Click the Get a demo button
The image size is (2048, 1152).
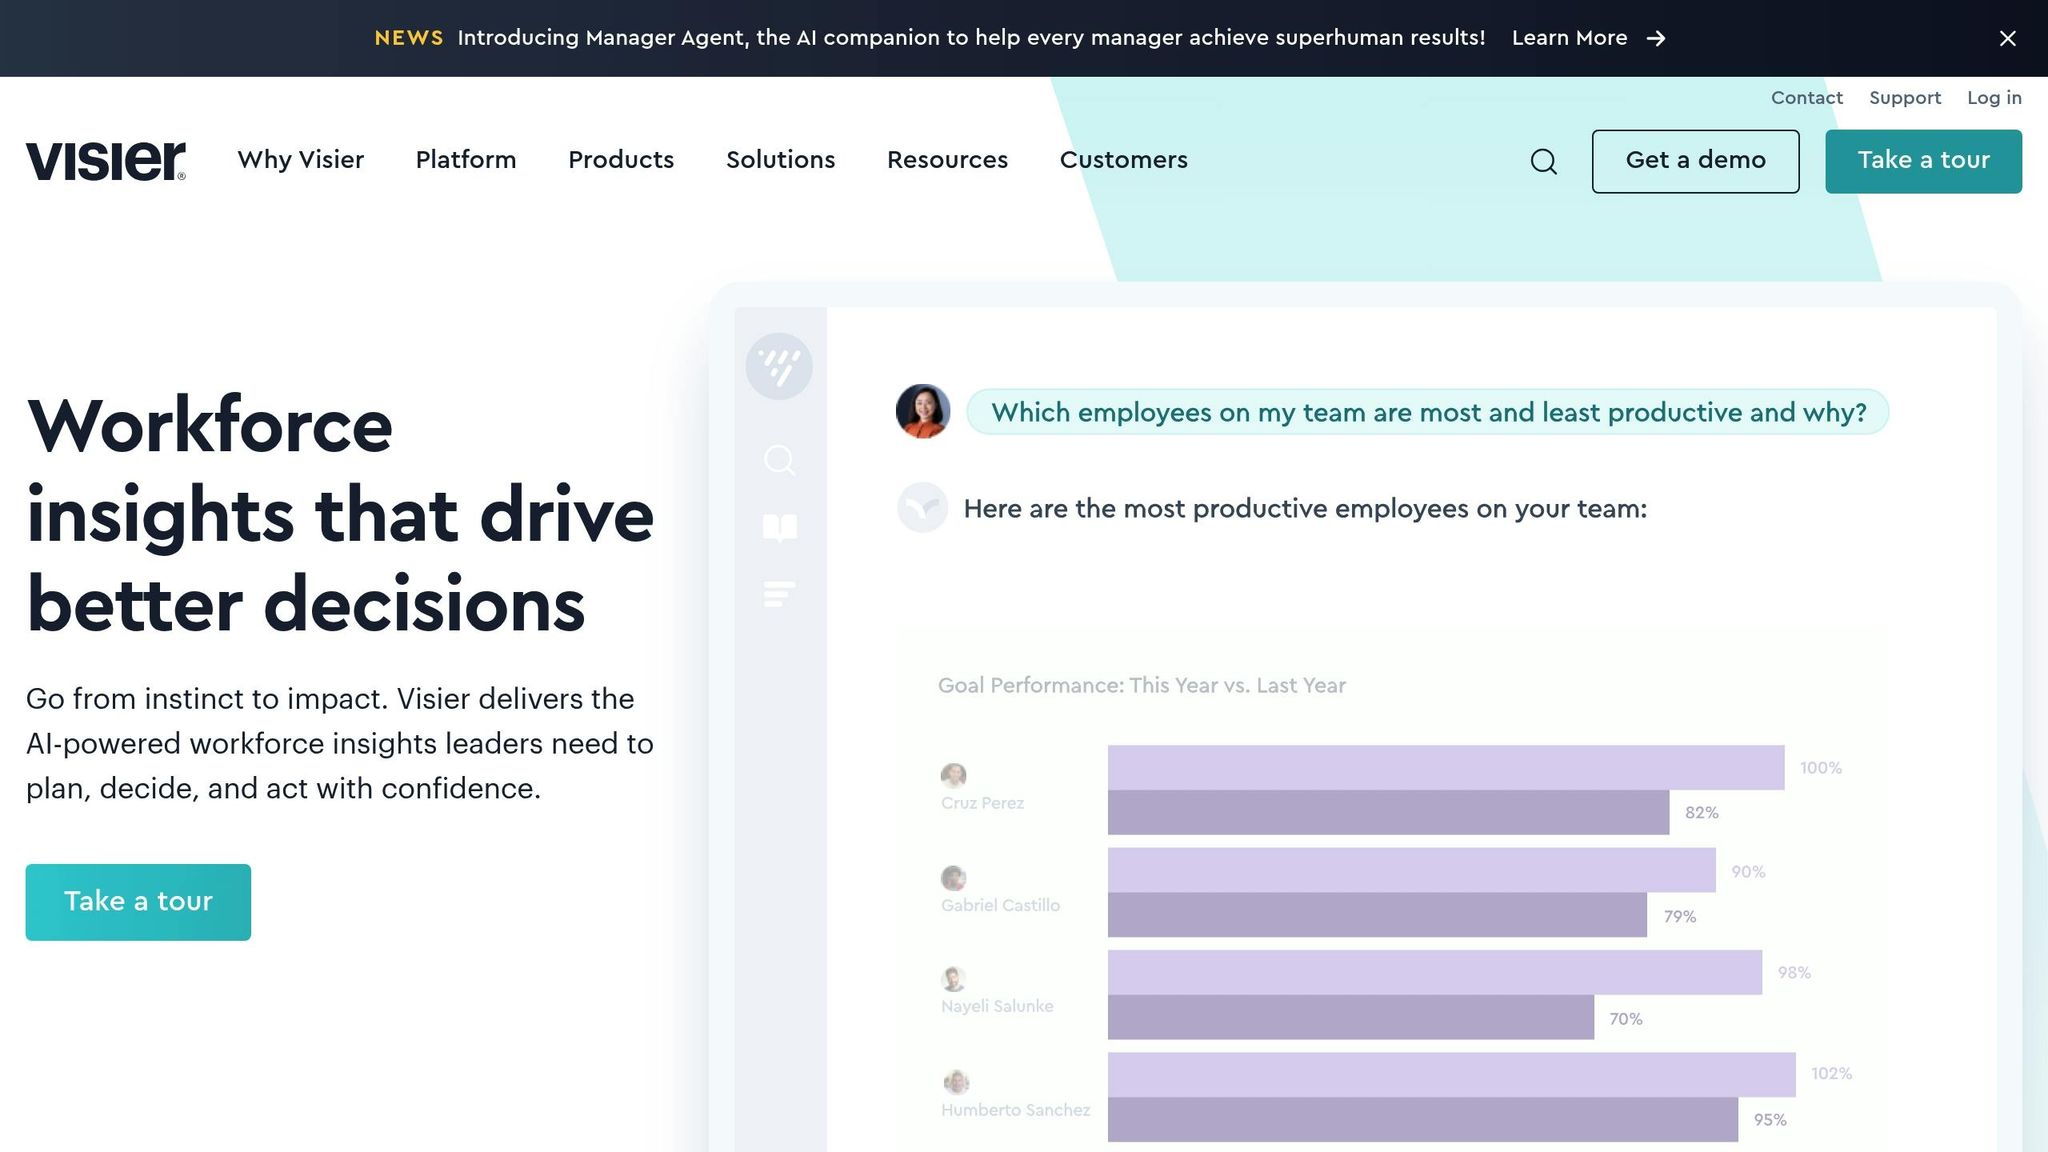click(x=1695, y=161)
